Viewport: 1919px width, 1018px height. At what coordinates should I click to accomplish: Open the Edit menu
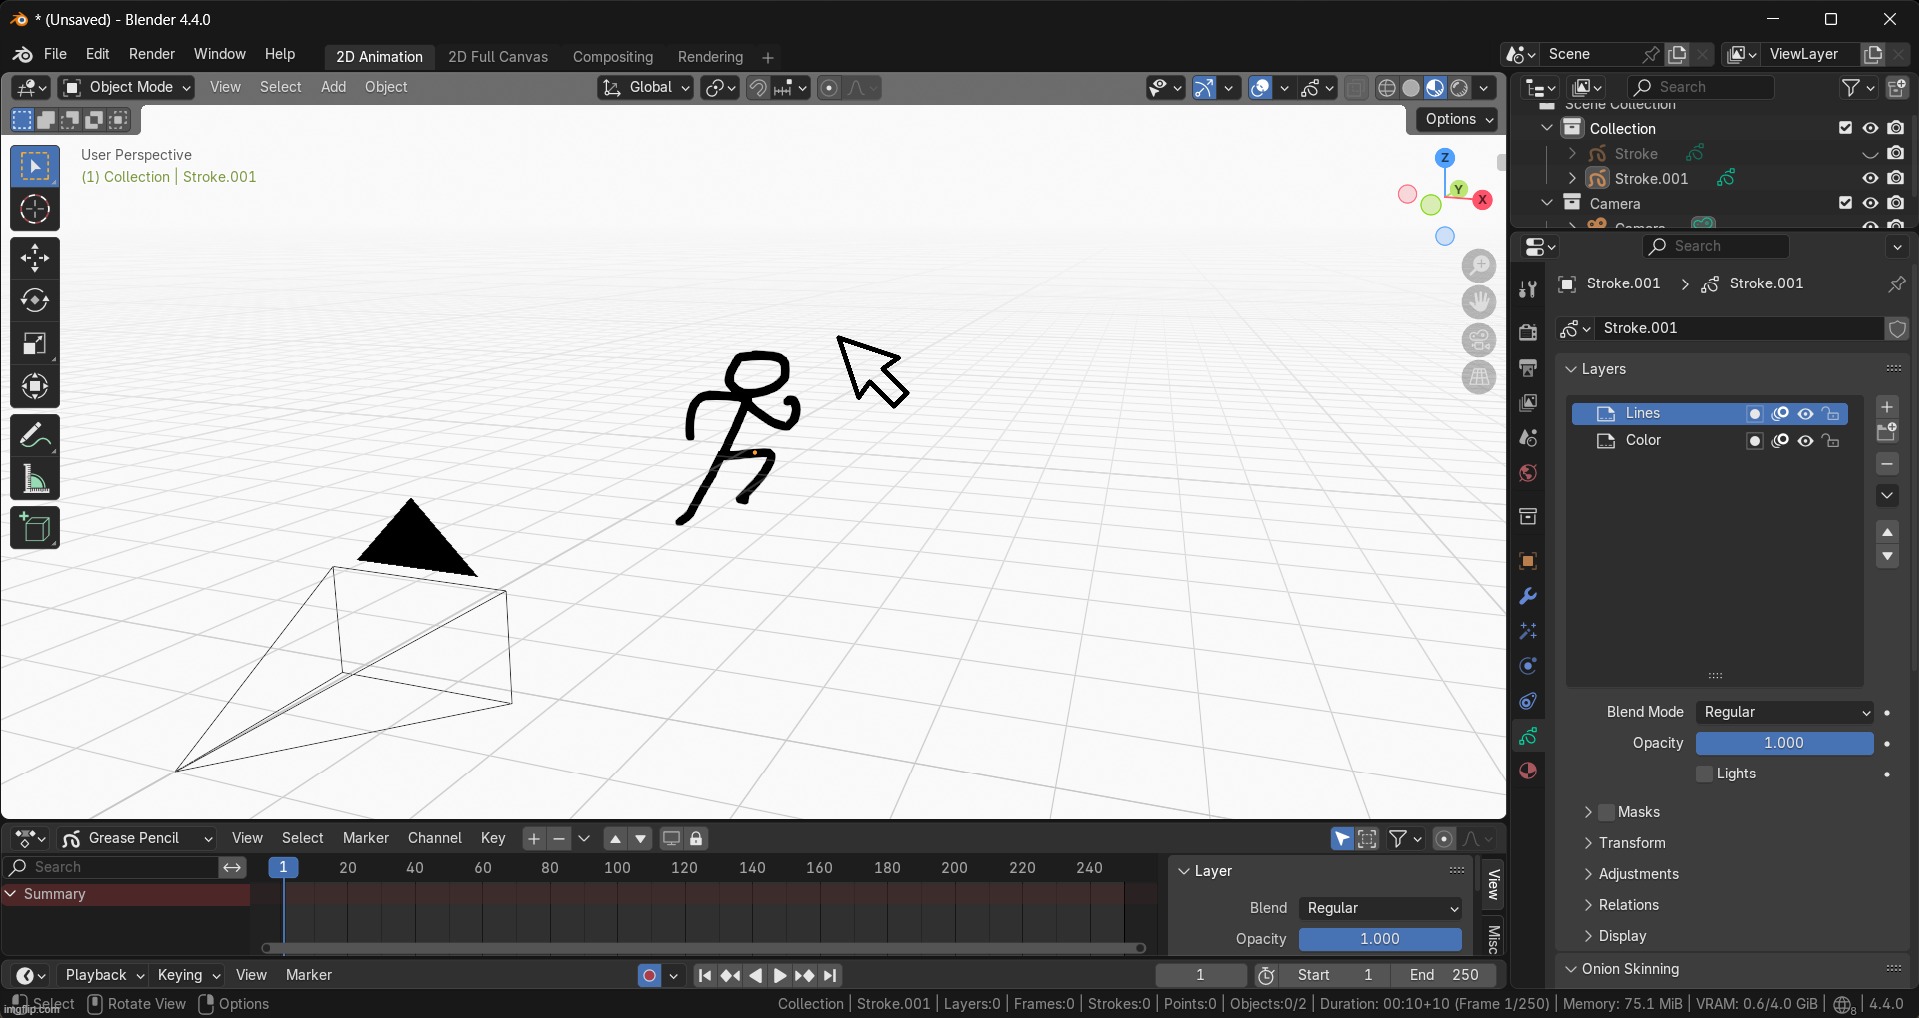[97, 54]
